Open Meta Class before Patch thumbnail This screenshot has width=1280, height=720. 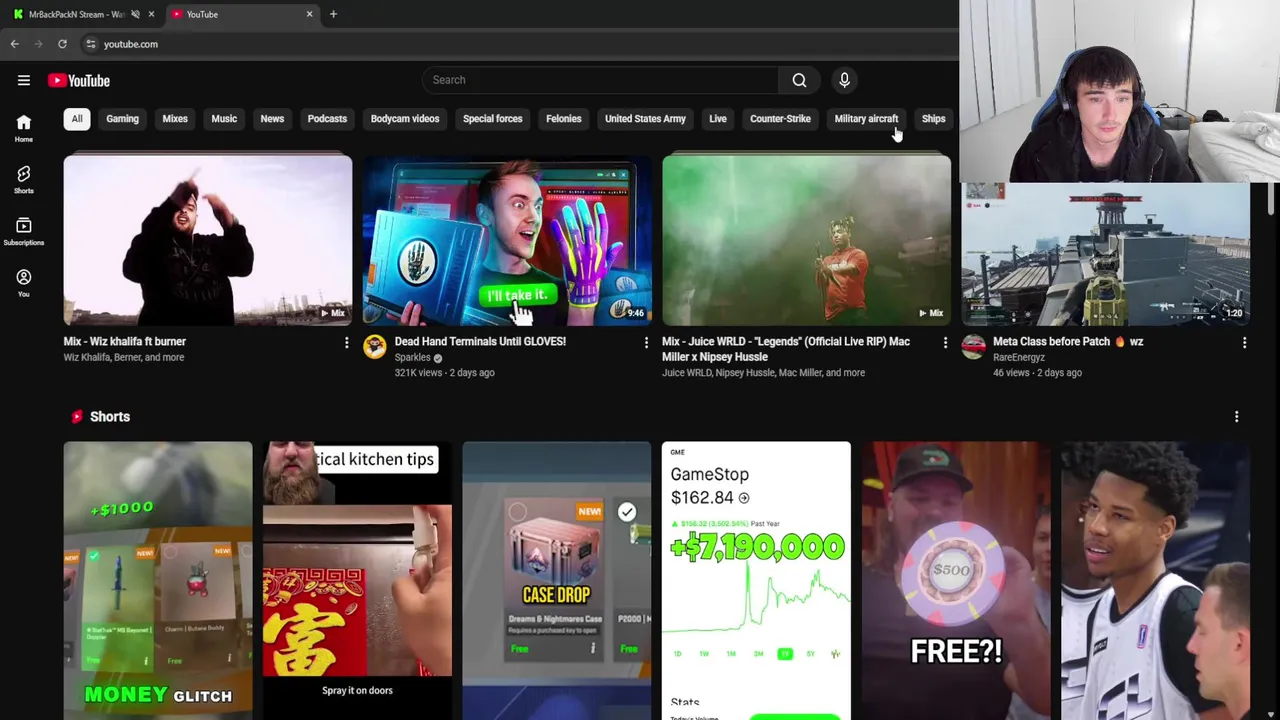click(1105, 255)
